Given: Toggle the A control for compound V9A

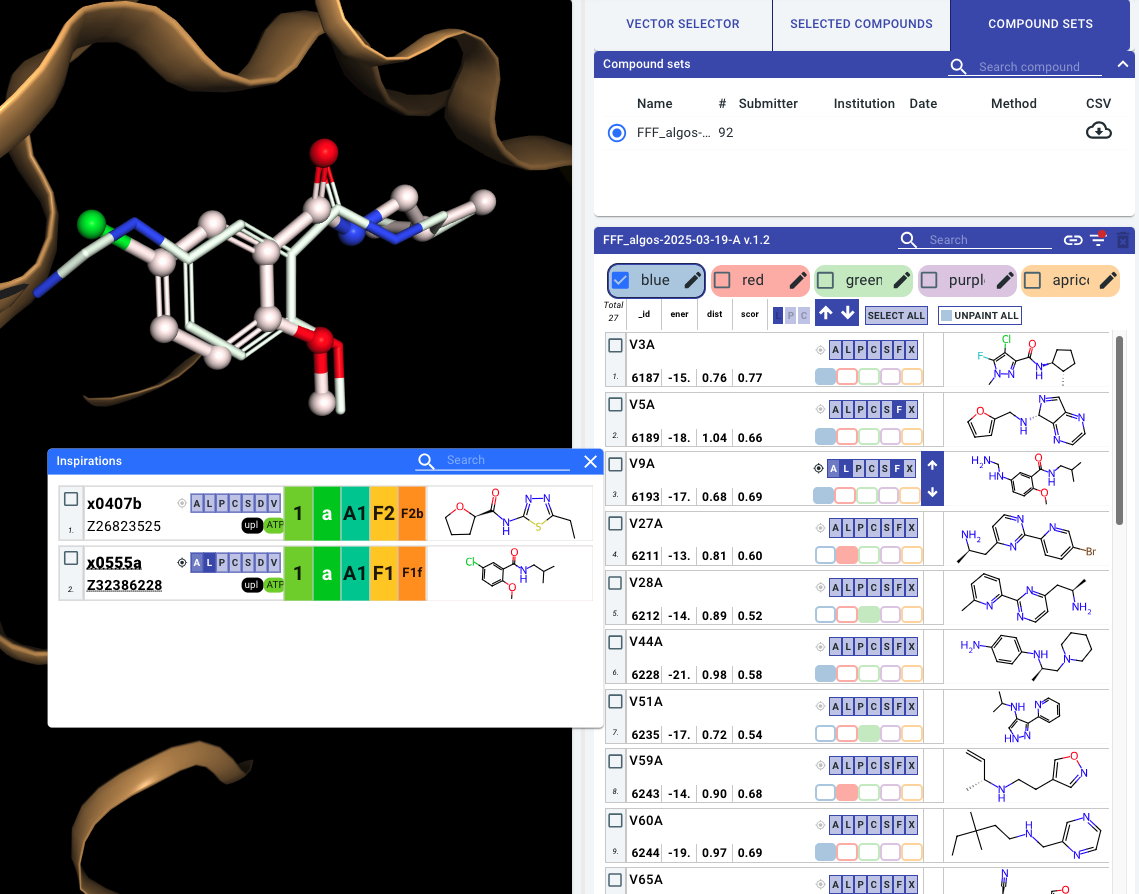Looking at the screenshot, I should click(833, 468).
